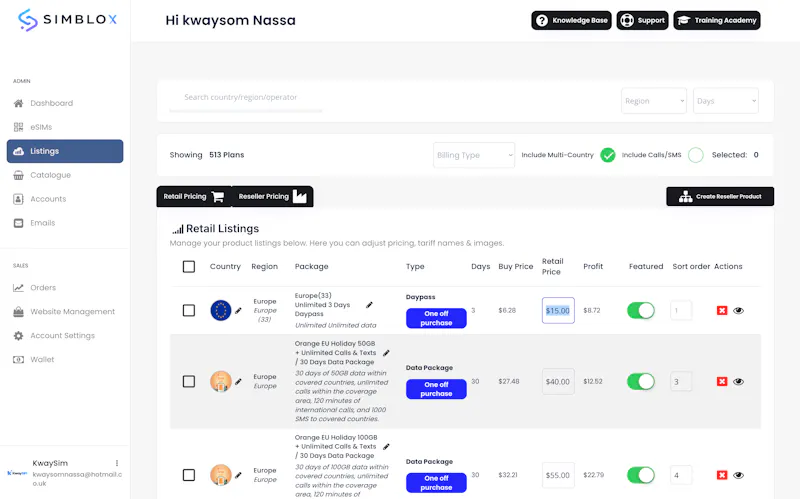
Task: Click the $55.00 retail price field
Action: coord(558,475)
